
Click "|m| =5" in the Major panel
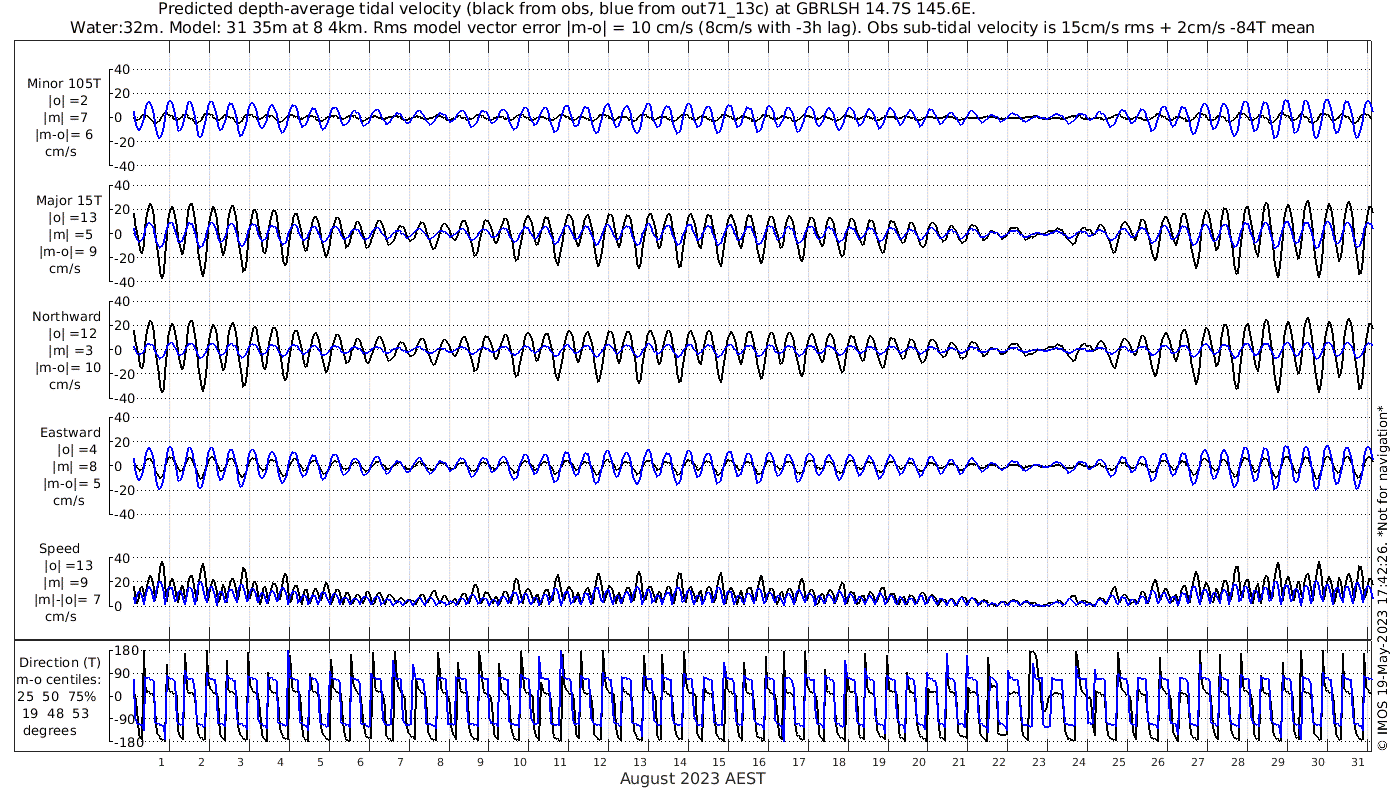[x=69, y=234]
